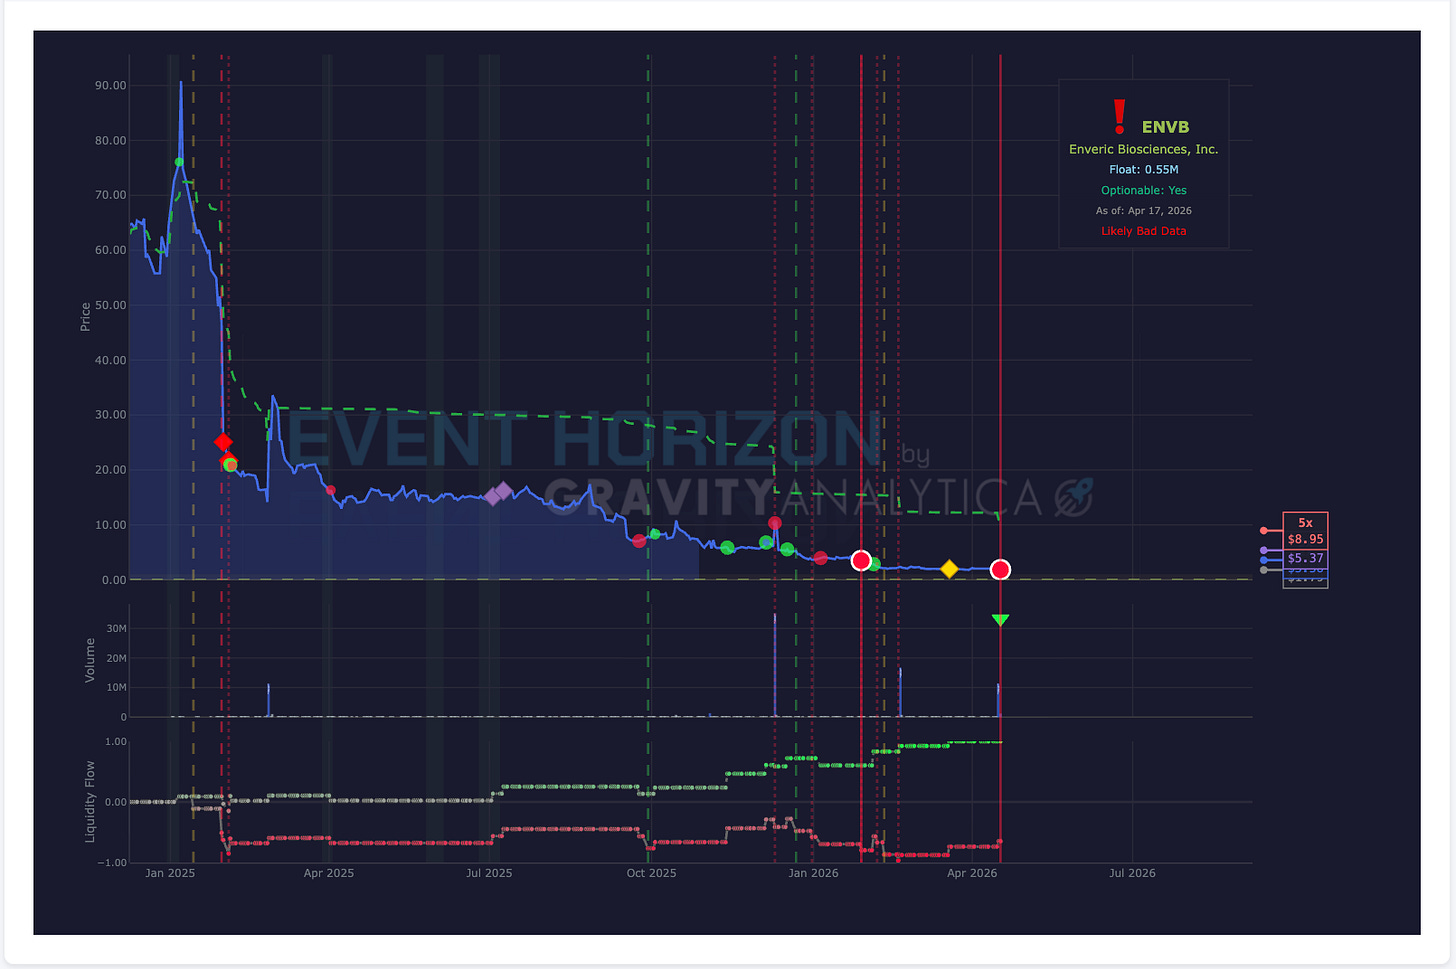Click the Jan 2026 date axis label
The width and height of the screenshot is (1456, 969).
[813, 873]
